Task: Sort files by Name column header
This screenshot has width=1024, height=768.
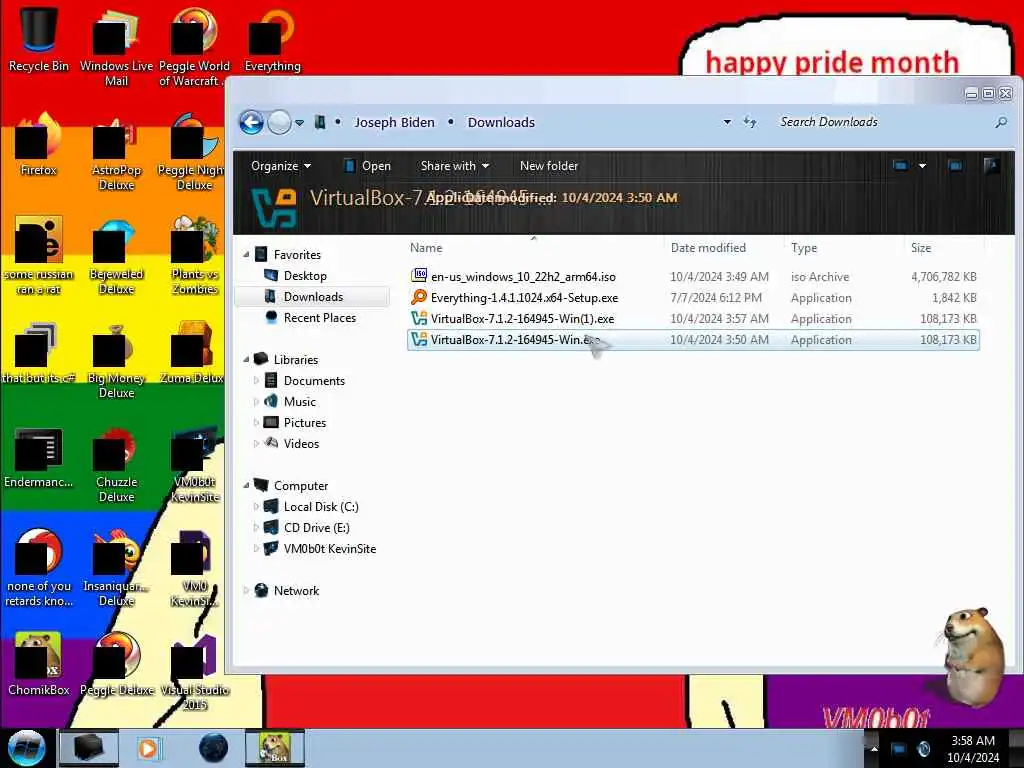Action: [534, 248]
